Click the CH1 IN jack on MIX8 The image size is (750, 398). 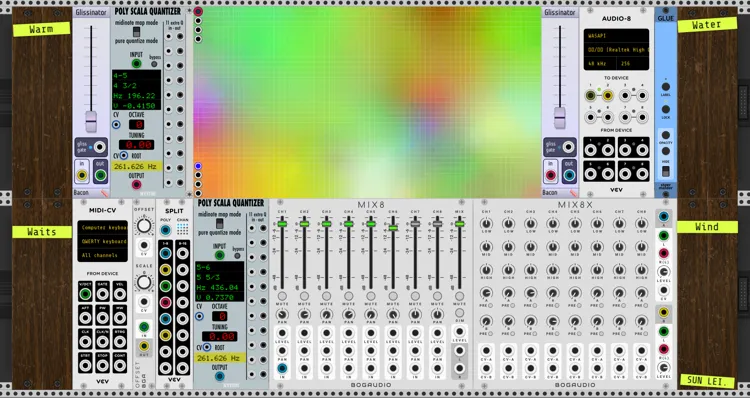(x=282, y=368)
